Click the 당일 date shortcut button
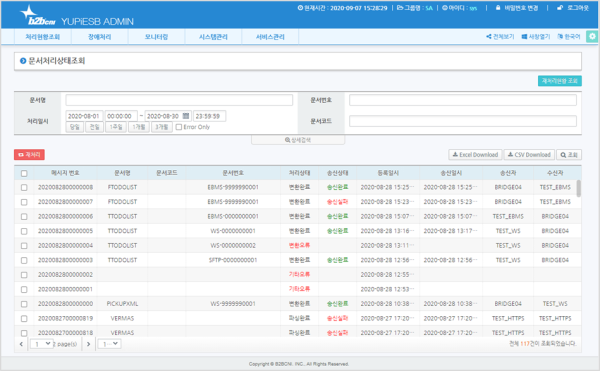This screenshot has height=371, width=600. coord(75,127)
